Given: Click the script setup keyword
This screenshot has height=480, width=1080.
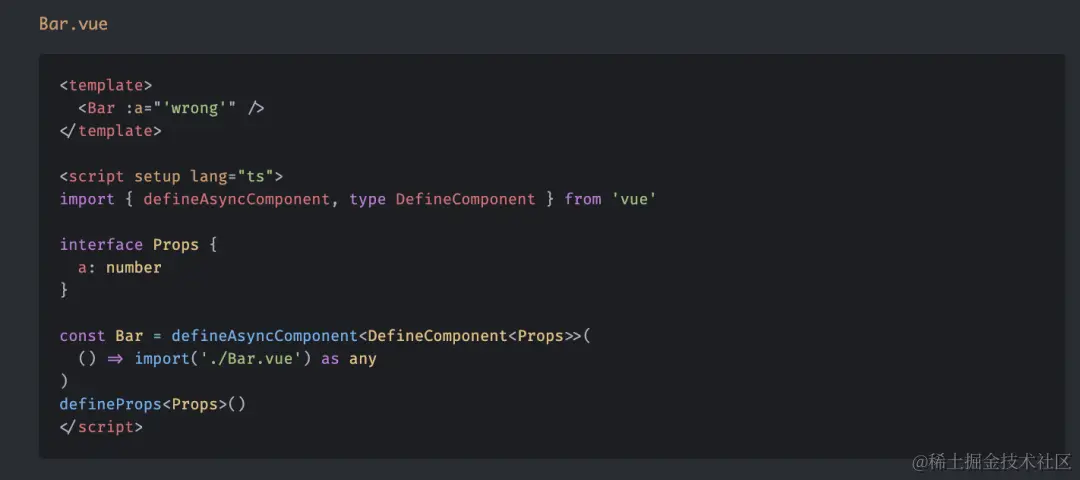Looking at the screenshot, I should coord(157,176).
